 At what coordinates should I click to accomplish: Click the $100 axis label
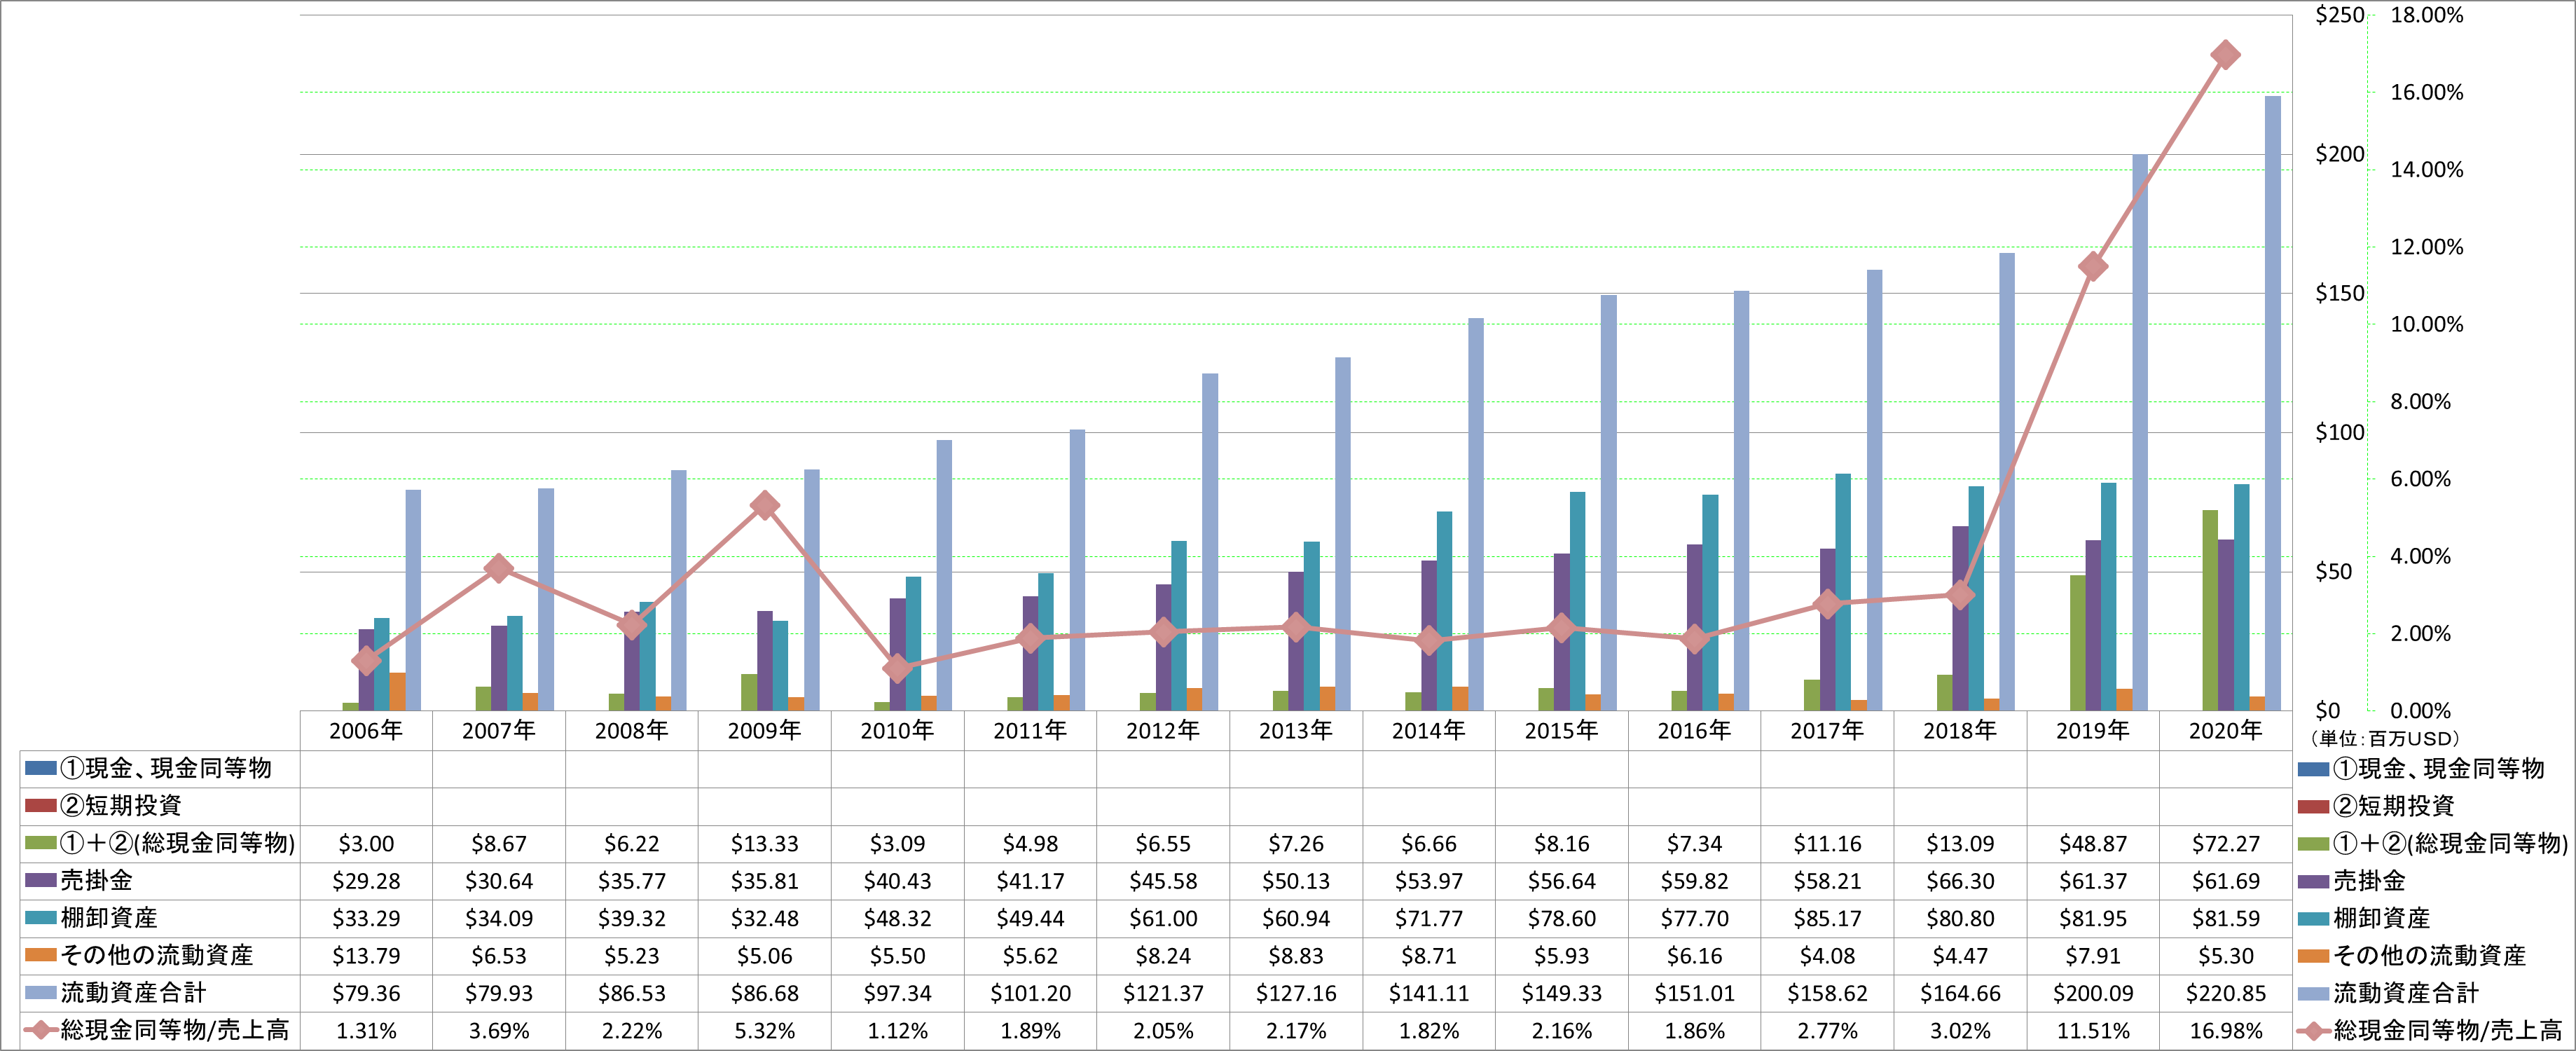click(x=2340, y=432)
